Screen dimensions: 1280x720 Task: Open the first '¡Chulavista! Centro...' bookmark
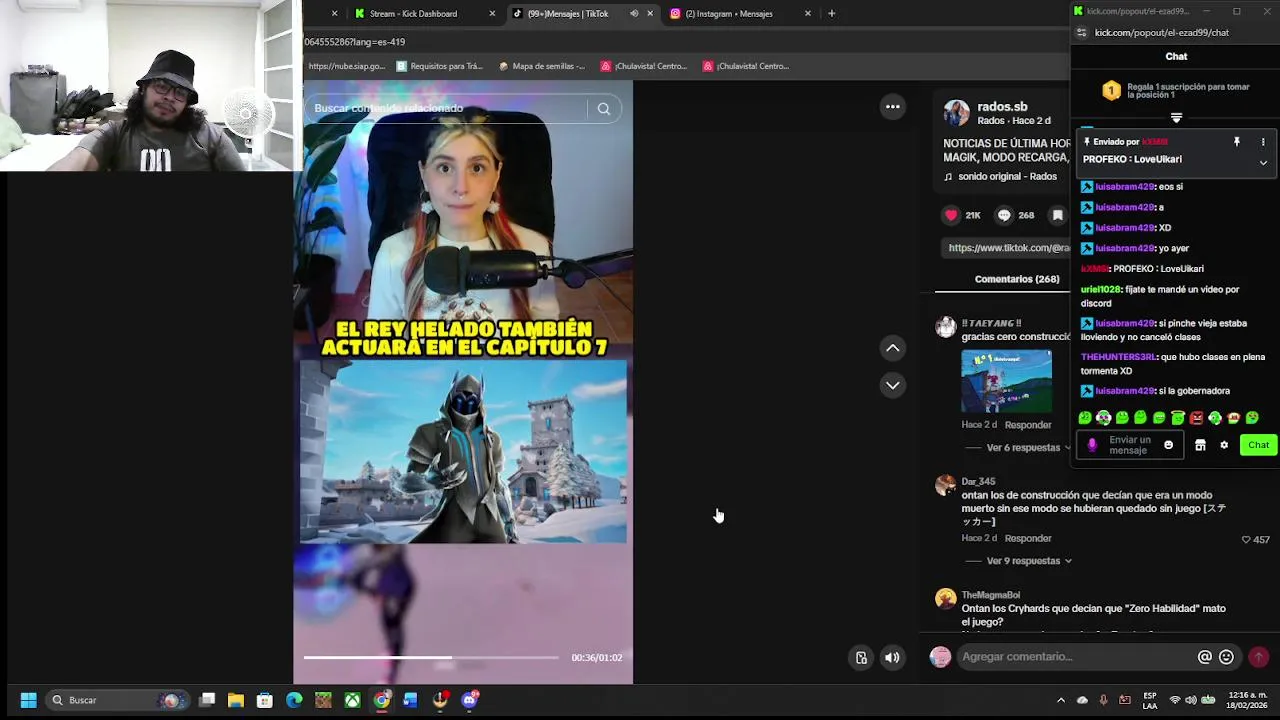(645, 66)
